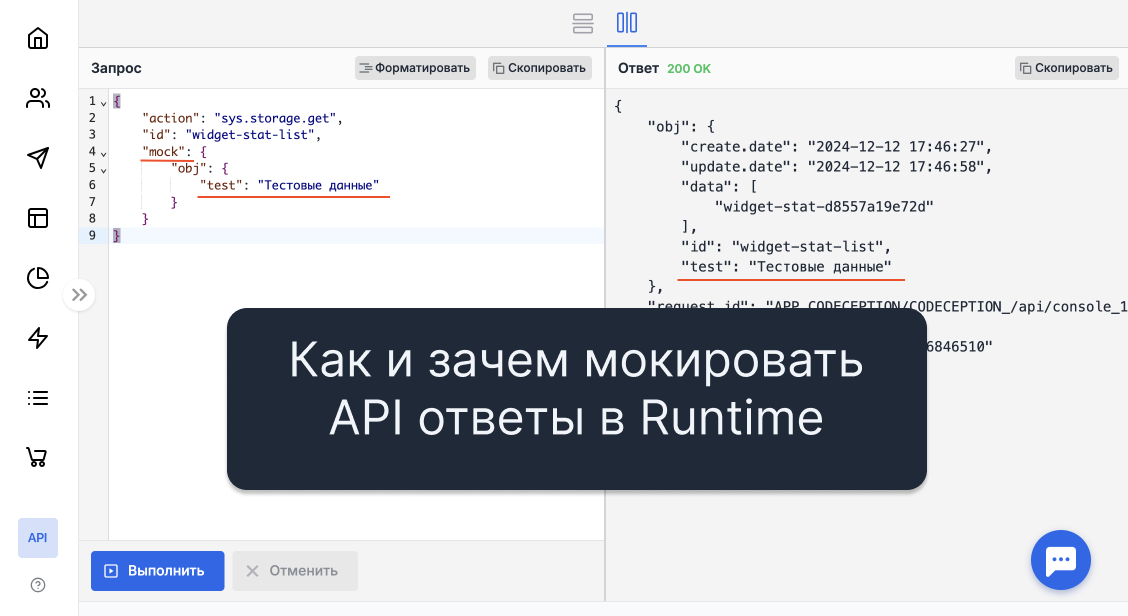Run the request with Выполнить
Screen dimensions: 1128x616
click(x=158, y=571)
